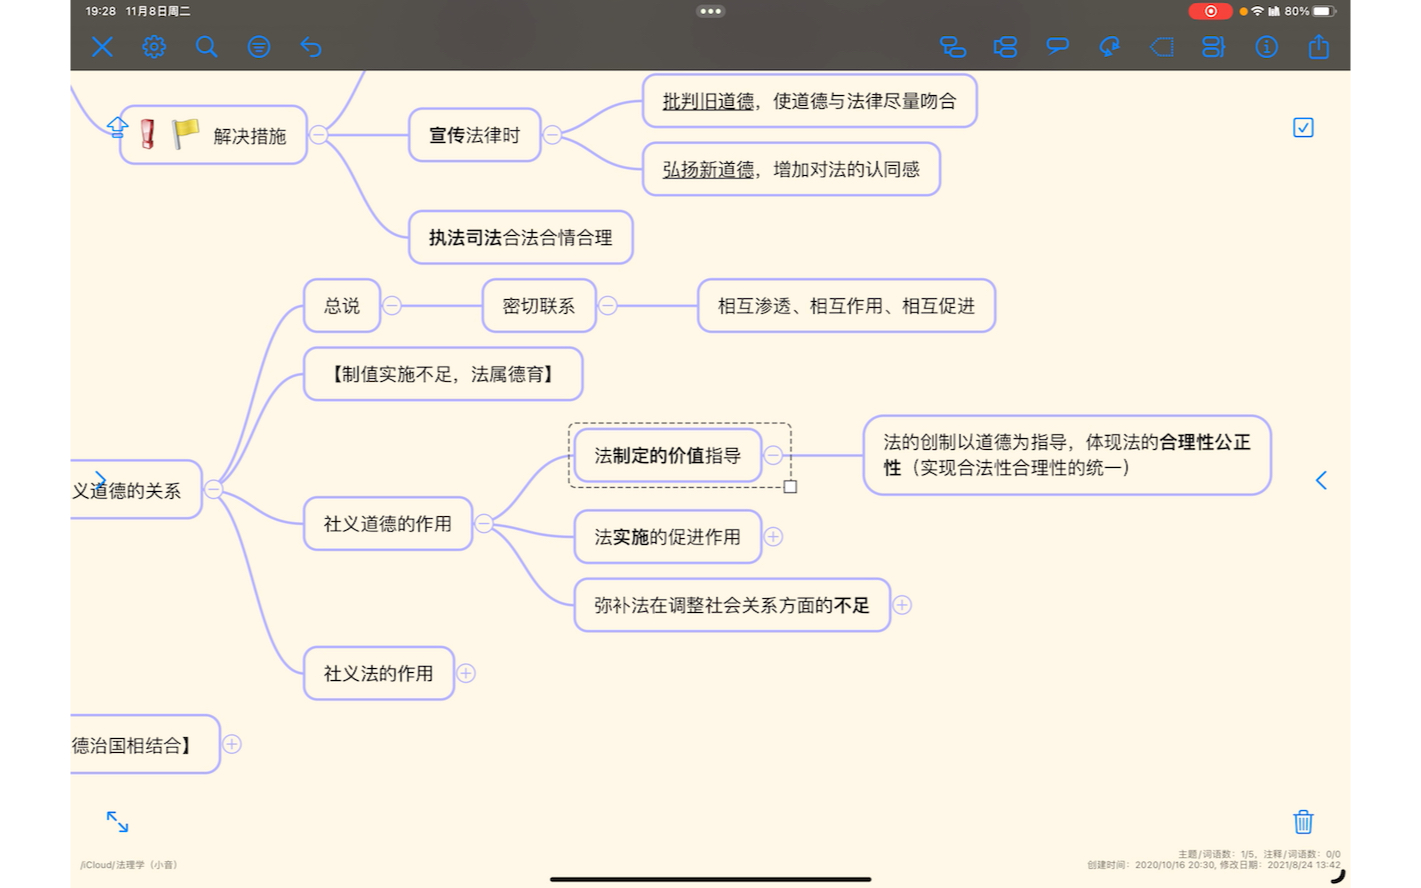Expand the 社义法的作用 node
Image resolution: width=1421 pixels, height=888 pixels.
466,673
